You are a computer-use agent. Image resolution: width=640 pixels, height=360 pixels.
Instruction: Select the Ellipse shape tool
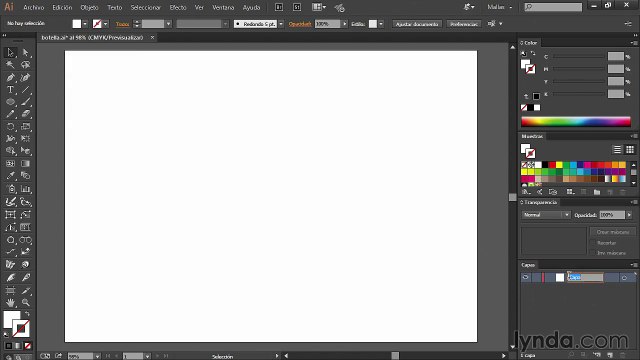coord(10,102)
